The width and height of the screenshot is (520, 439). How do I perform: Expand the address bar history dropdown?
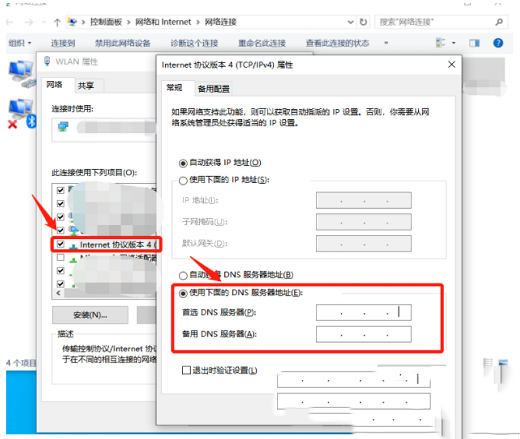[350, 22]
